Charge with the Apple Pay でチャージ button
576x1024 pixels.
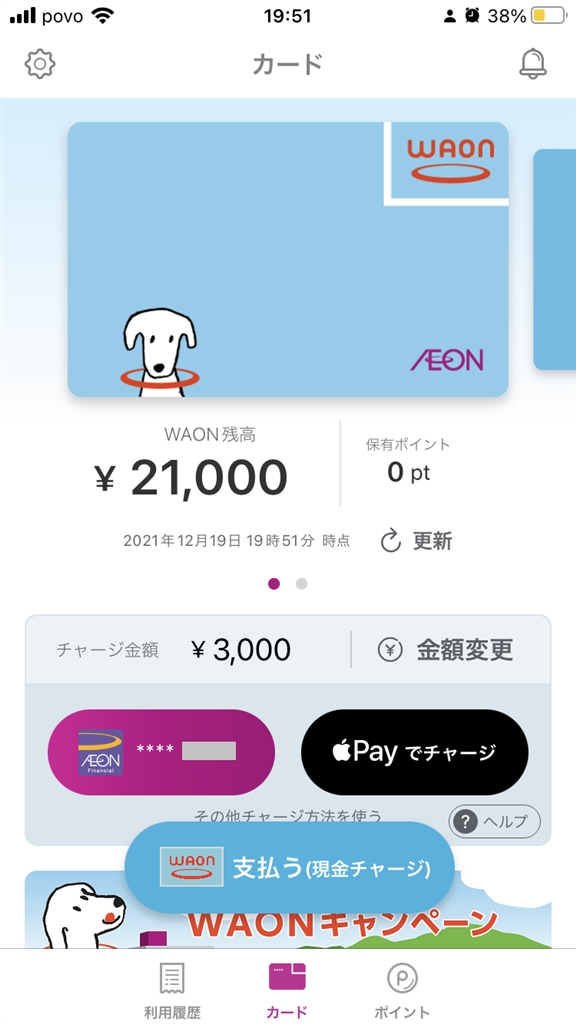pos(415,752)
